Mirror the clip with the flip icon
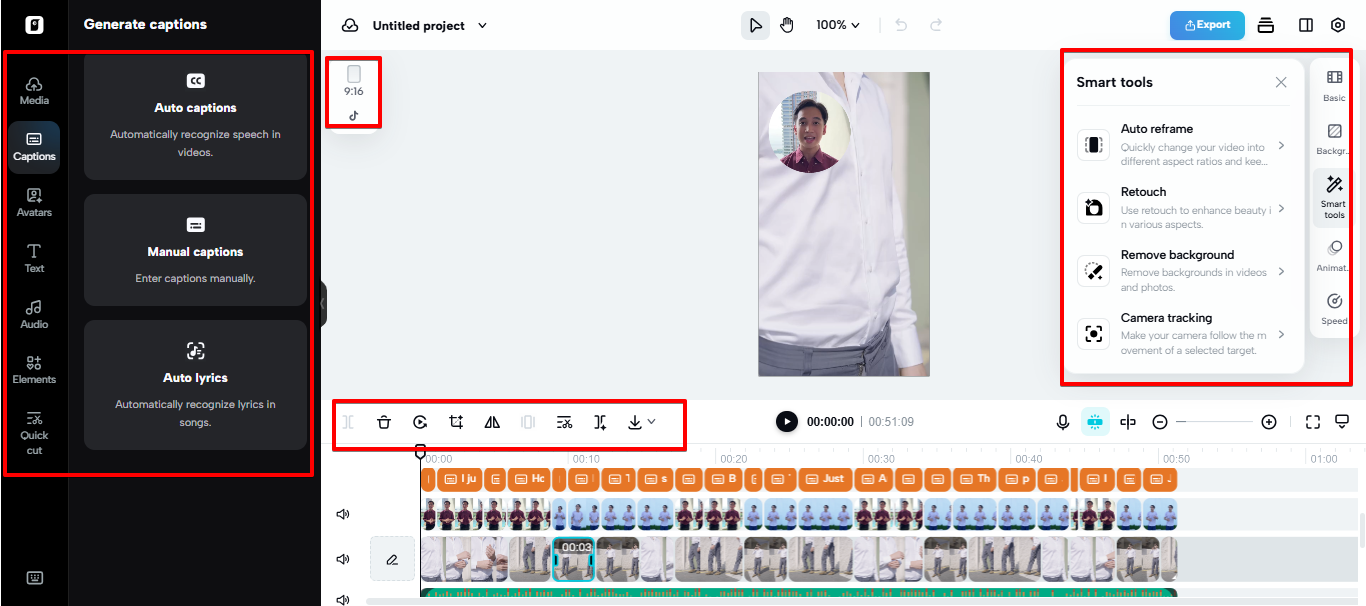Screen dimensions: 1366x606 [492, 421]
